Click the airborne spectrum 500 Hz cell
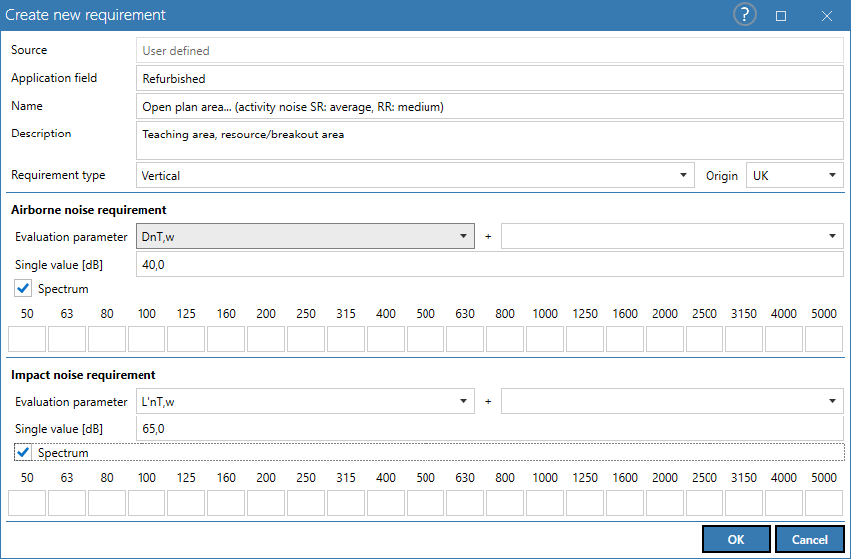 [x=426, y=339]
